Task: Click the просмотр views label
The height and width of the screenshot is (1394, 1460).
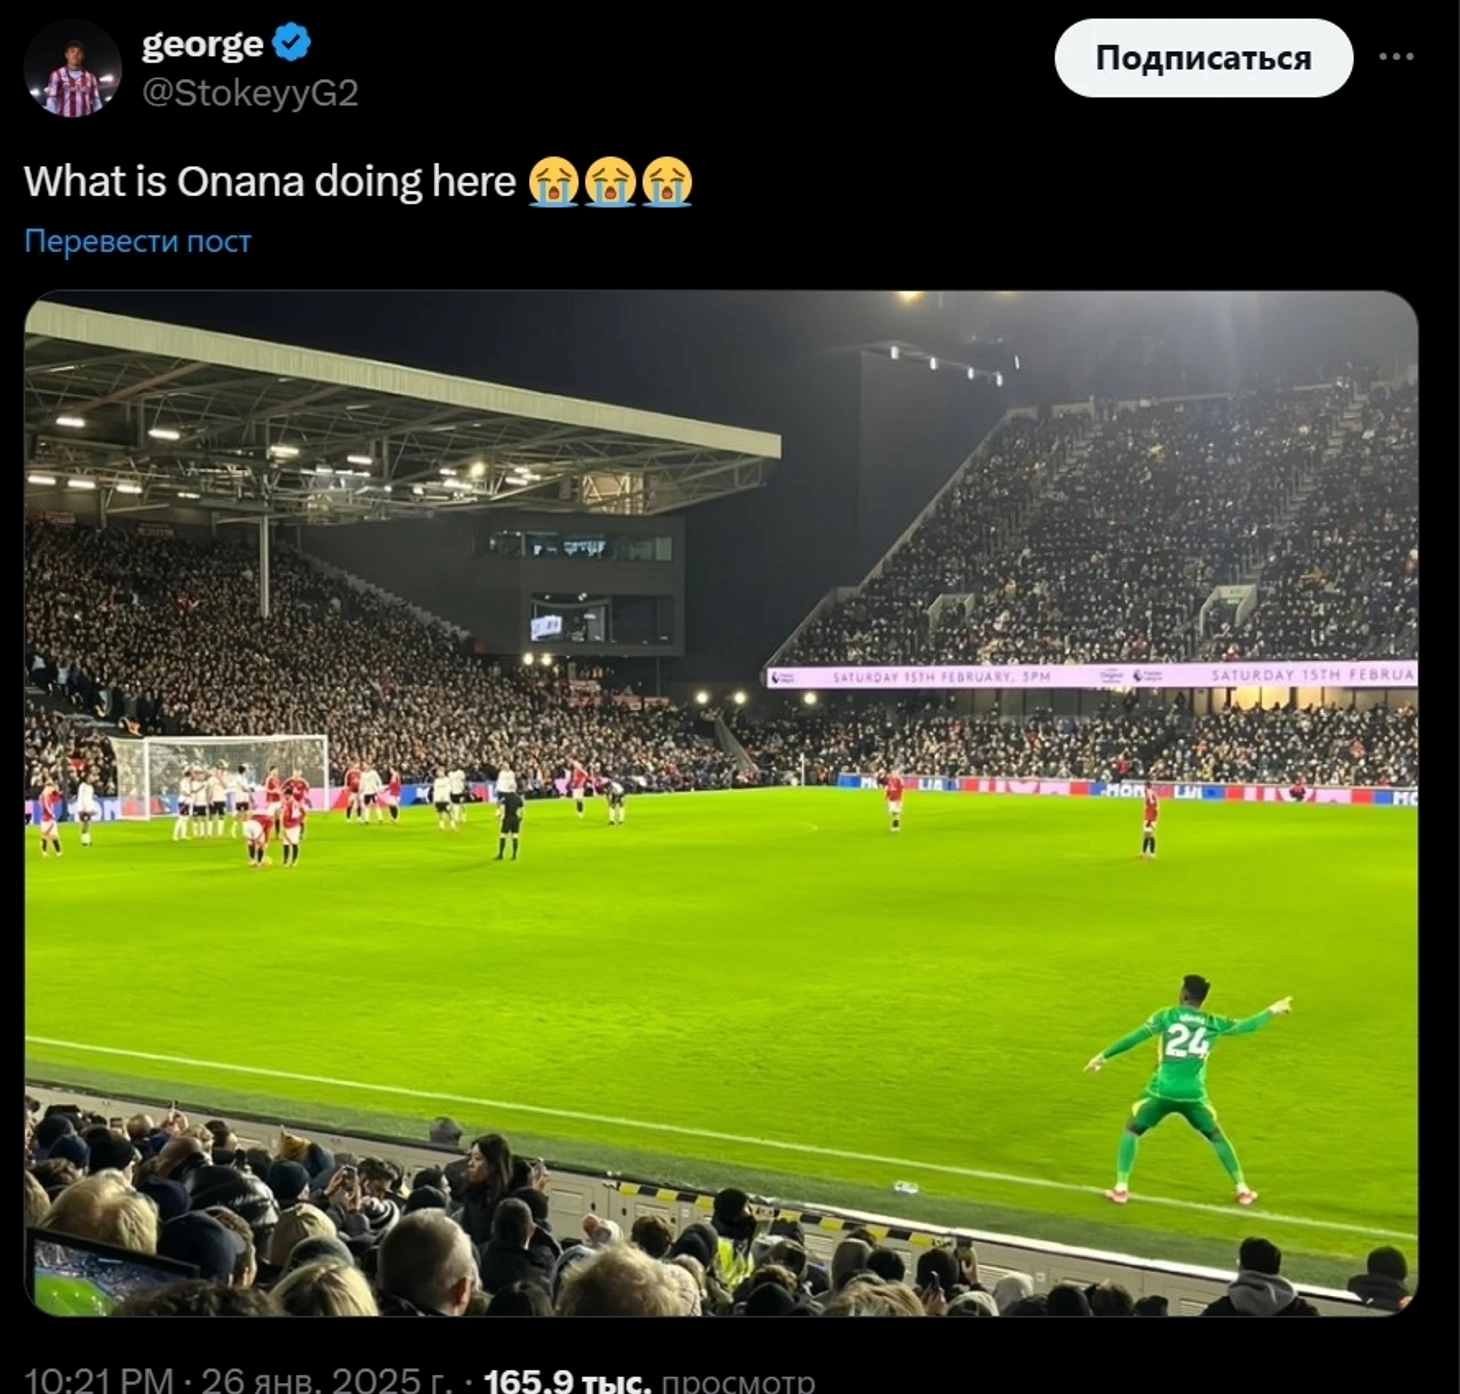Action: click(738, 1381)
